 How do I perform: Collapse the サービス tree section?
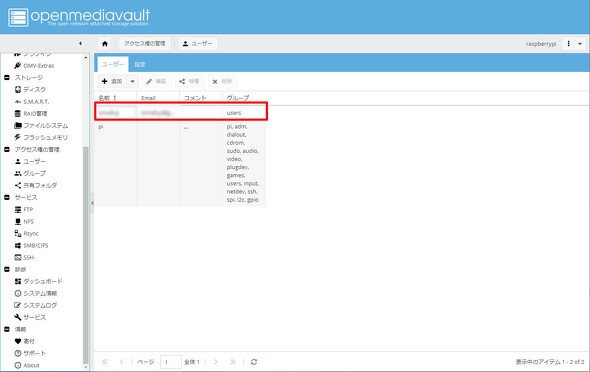point(7,197)
